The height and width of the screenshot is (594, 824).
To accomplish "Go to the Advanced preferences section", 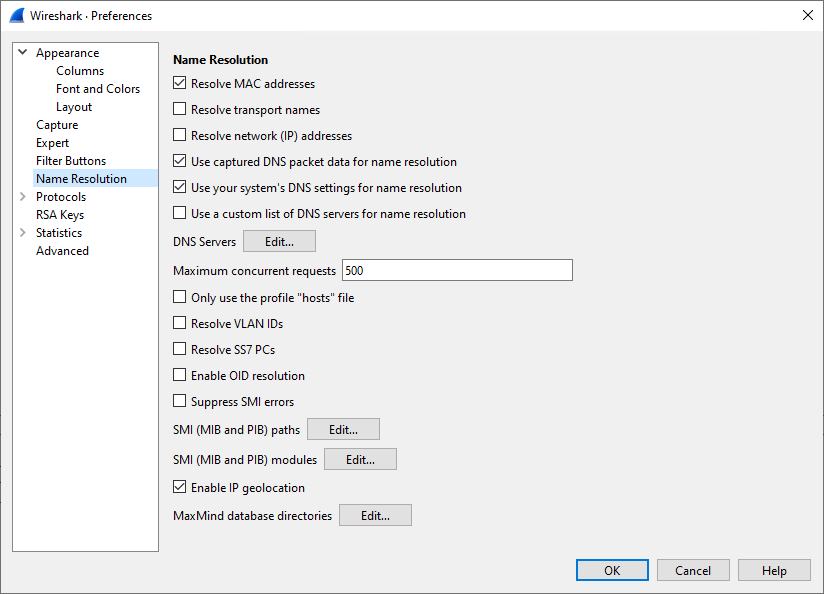I will [x=62, y=250].
